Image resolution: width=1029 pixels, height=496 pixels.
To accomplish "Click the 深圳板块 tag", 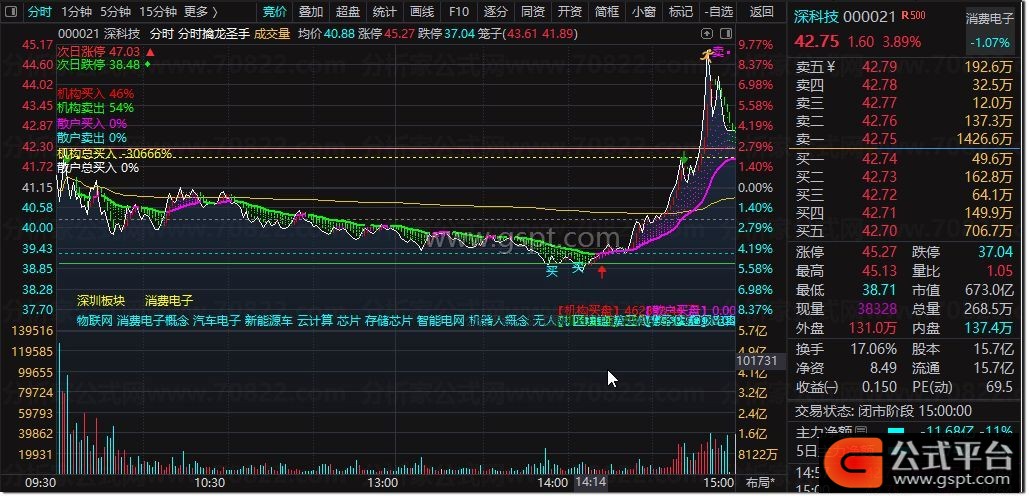I will click(x=101, y=301).
